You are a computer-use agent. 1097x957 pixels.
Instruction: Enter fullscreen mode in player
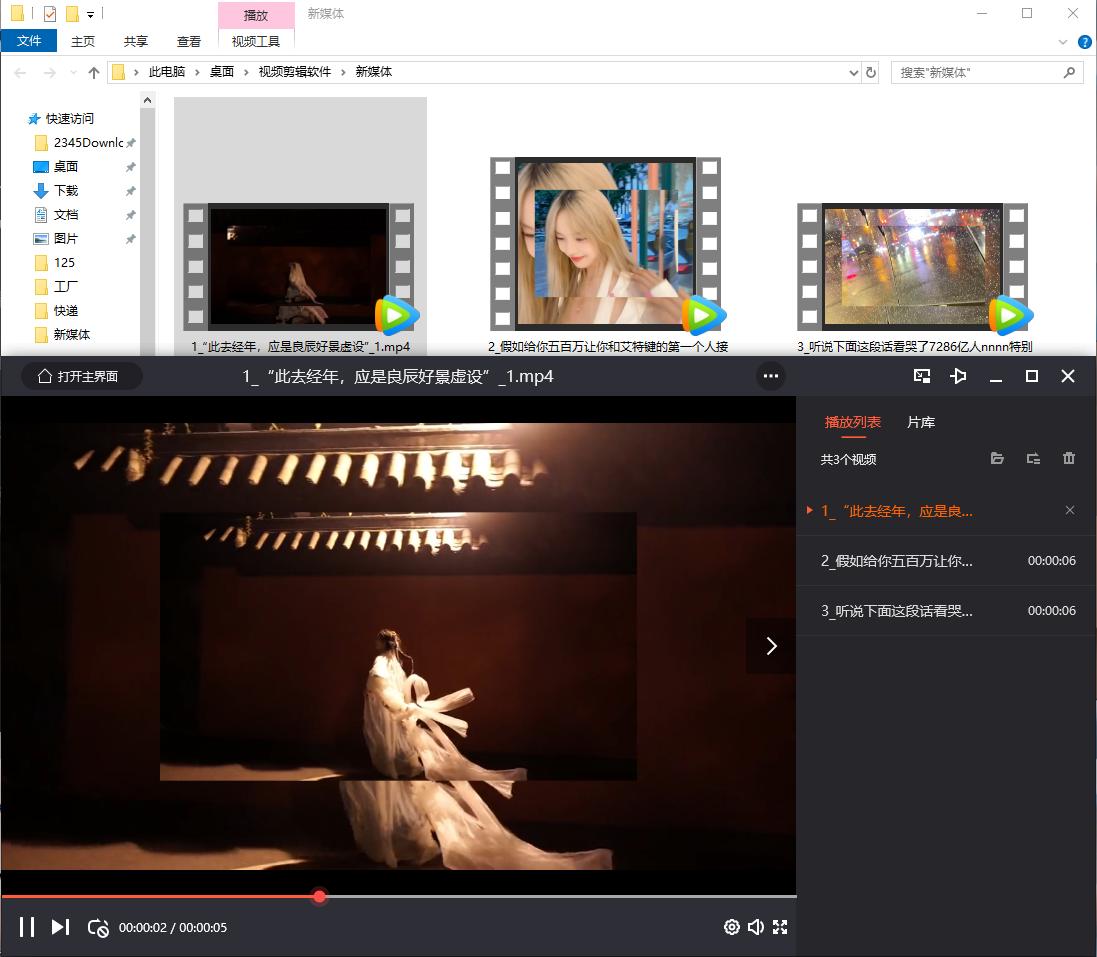780,927
